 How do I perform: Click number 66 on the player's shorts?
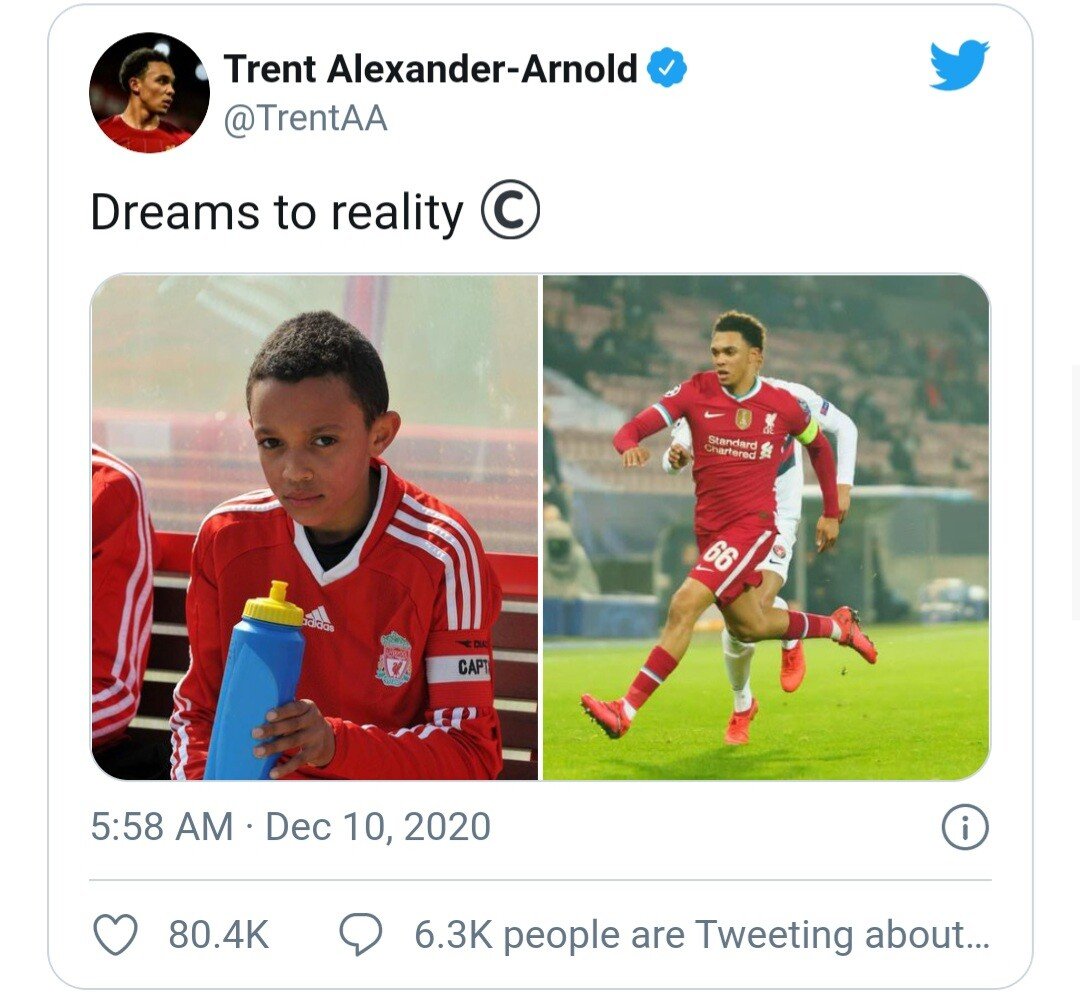pos(720,554)
